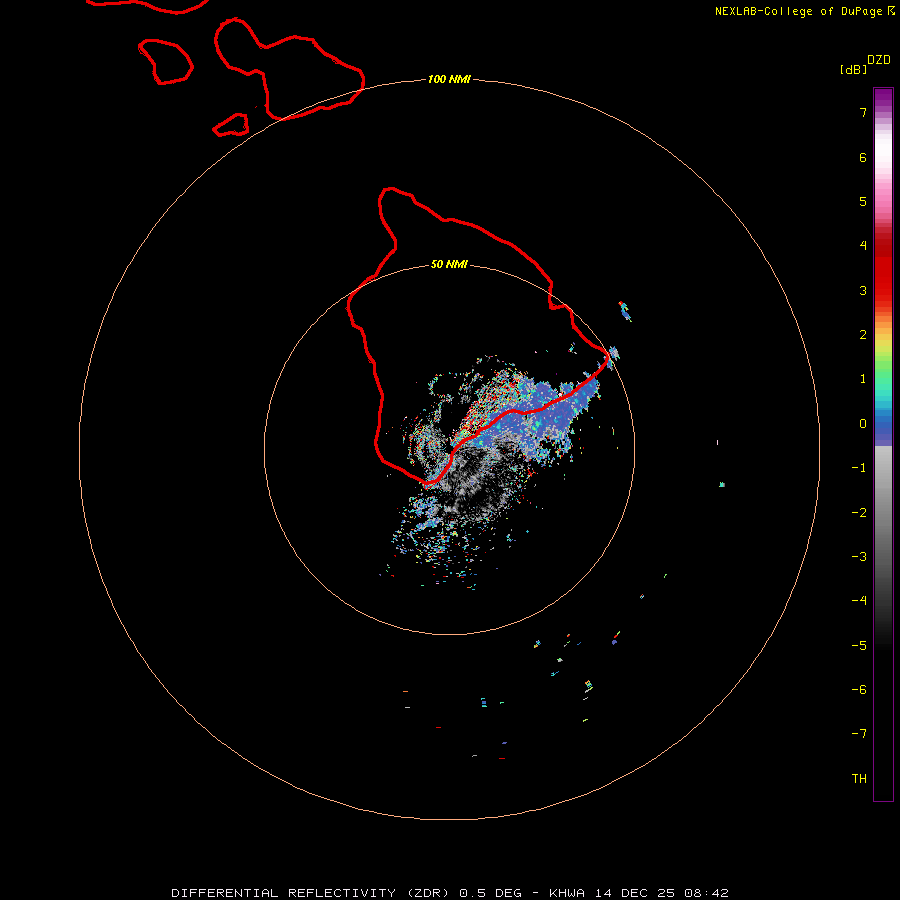Click the -6 dB scale label
This screenshot has width=900, height=900.
click(x=859, y=690)
